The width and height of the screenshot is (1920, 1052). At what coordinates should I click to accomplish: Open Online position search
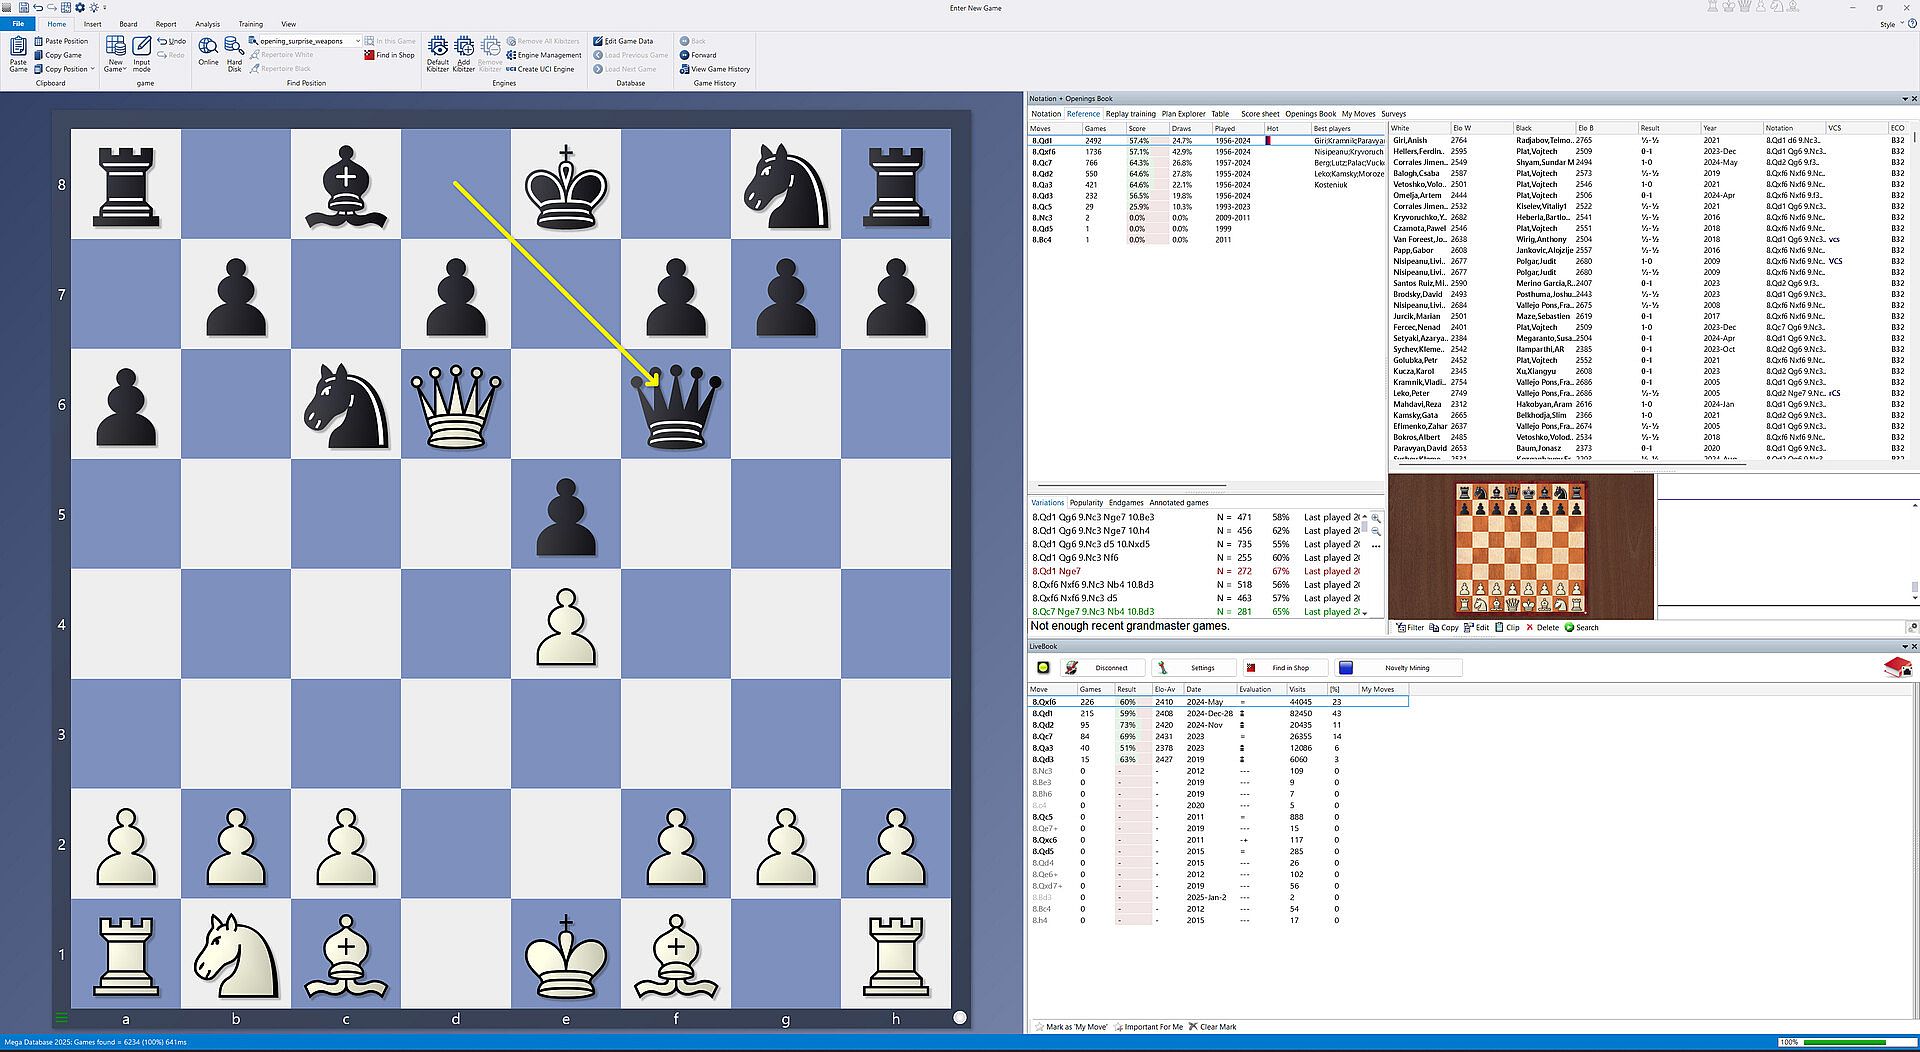(208, 51)
